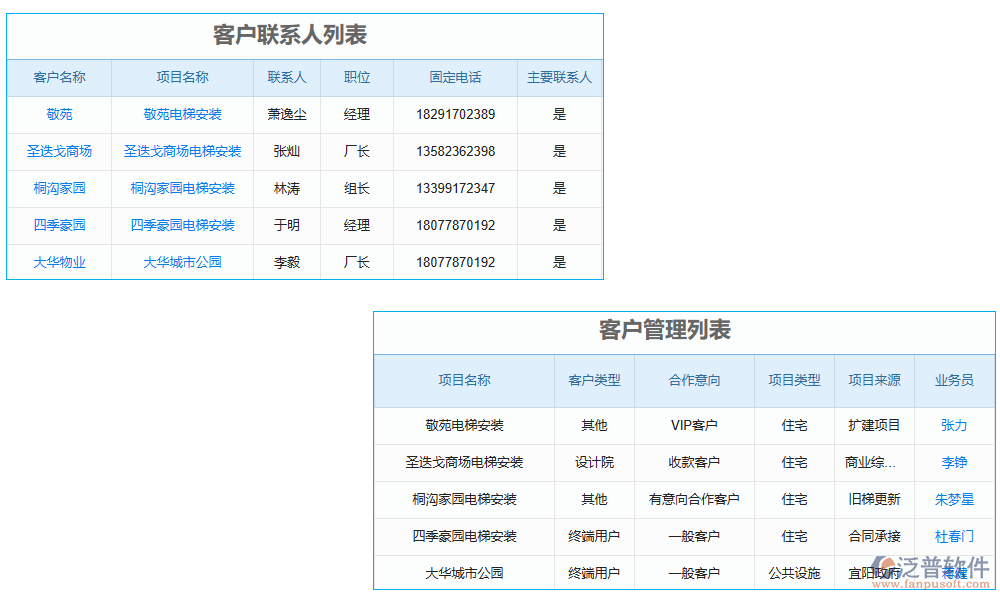1000x600 pixels.
Task: Click the 客户类型 column header
Action: click(595, 381)
